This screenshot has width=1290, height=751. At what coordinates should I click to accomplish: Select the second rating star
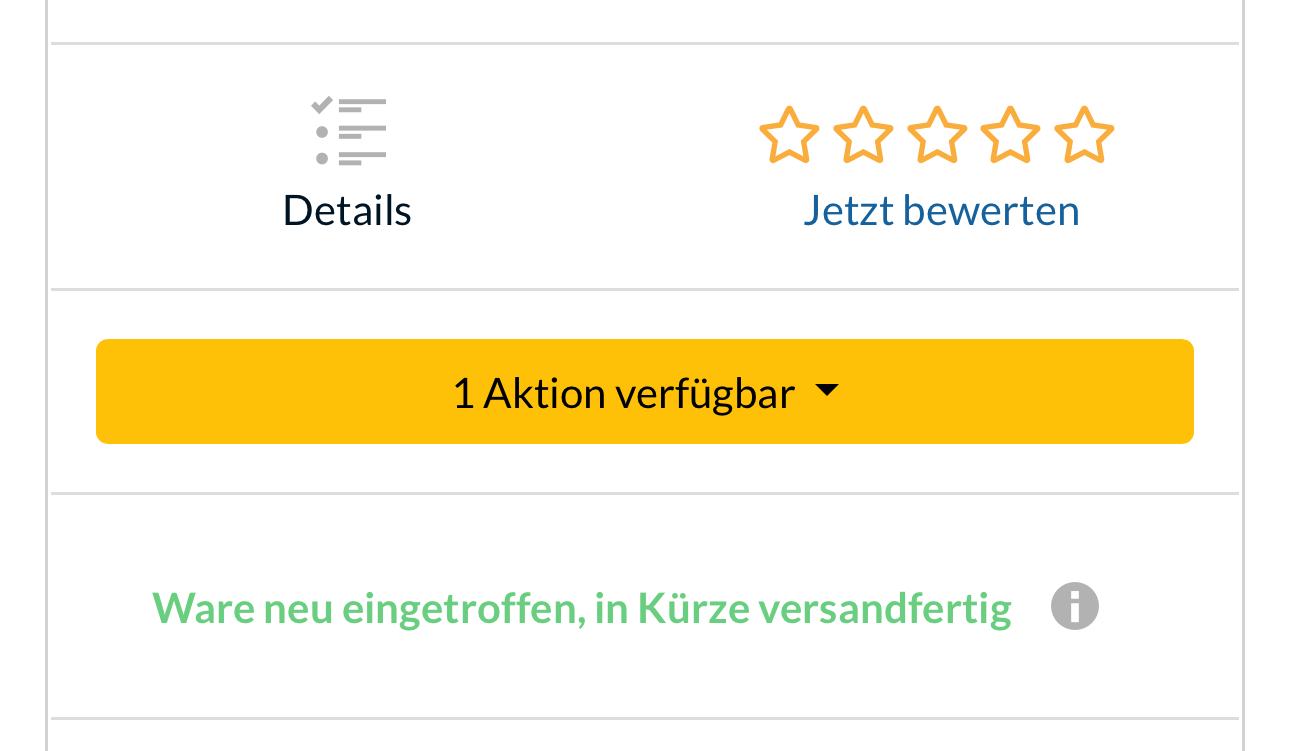[x=863, y=135]
